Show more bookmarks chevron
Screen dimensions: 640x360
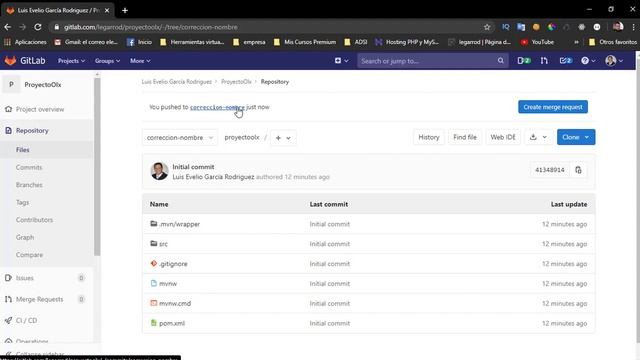576,42
